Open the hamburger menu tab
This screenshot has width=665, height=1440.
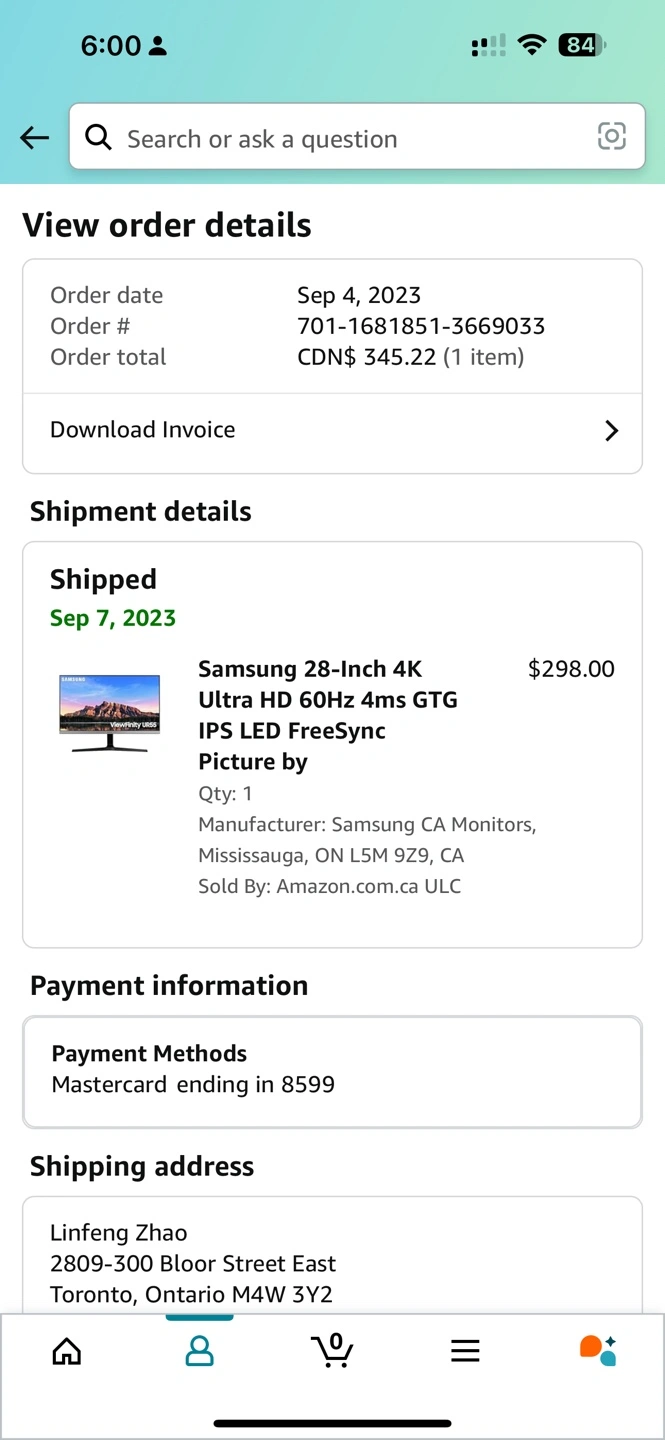[465, 1351]
